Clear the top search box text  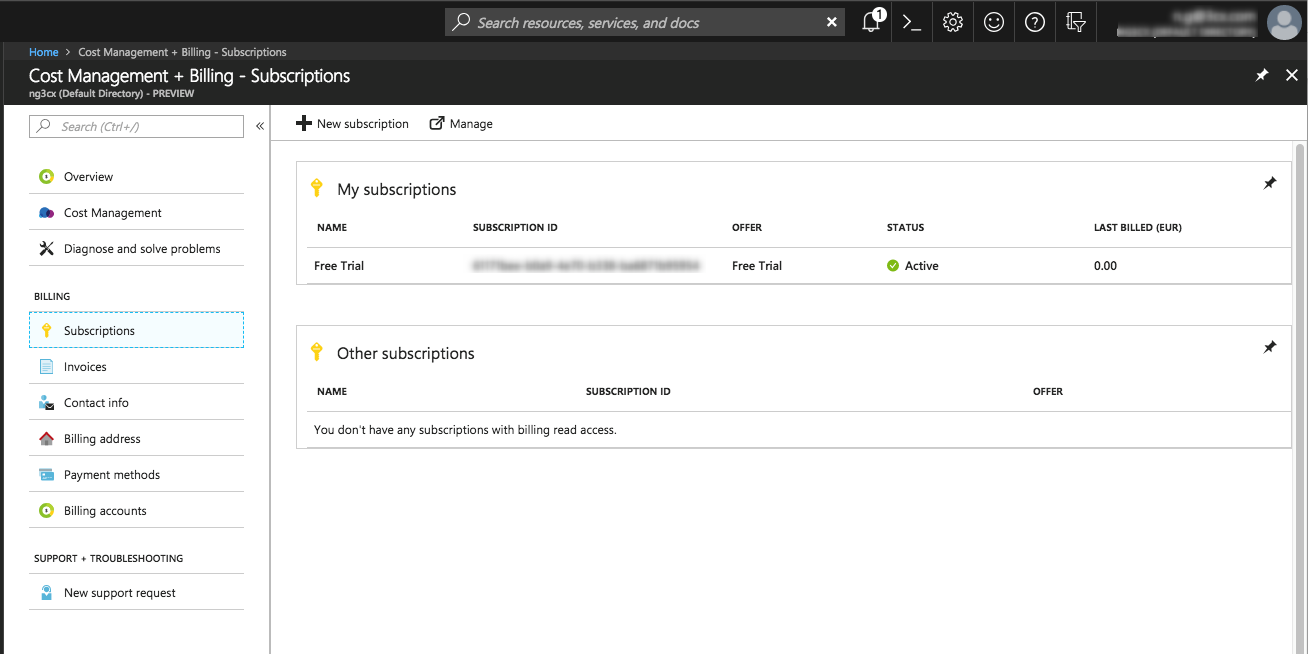[832, 22]
